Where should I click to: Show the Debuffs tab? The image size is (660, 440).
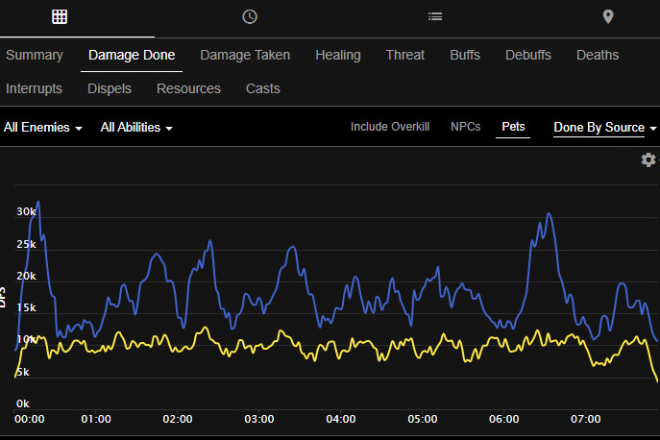pyautogui.click(x=528, y=55)
